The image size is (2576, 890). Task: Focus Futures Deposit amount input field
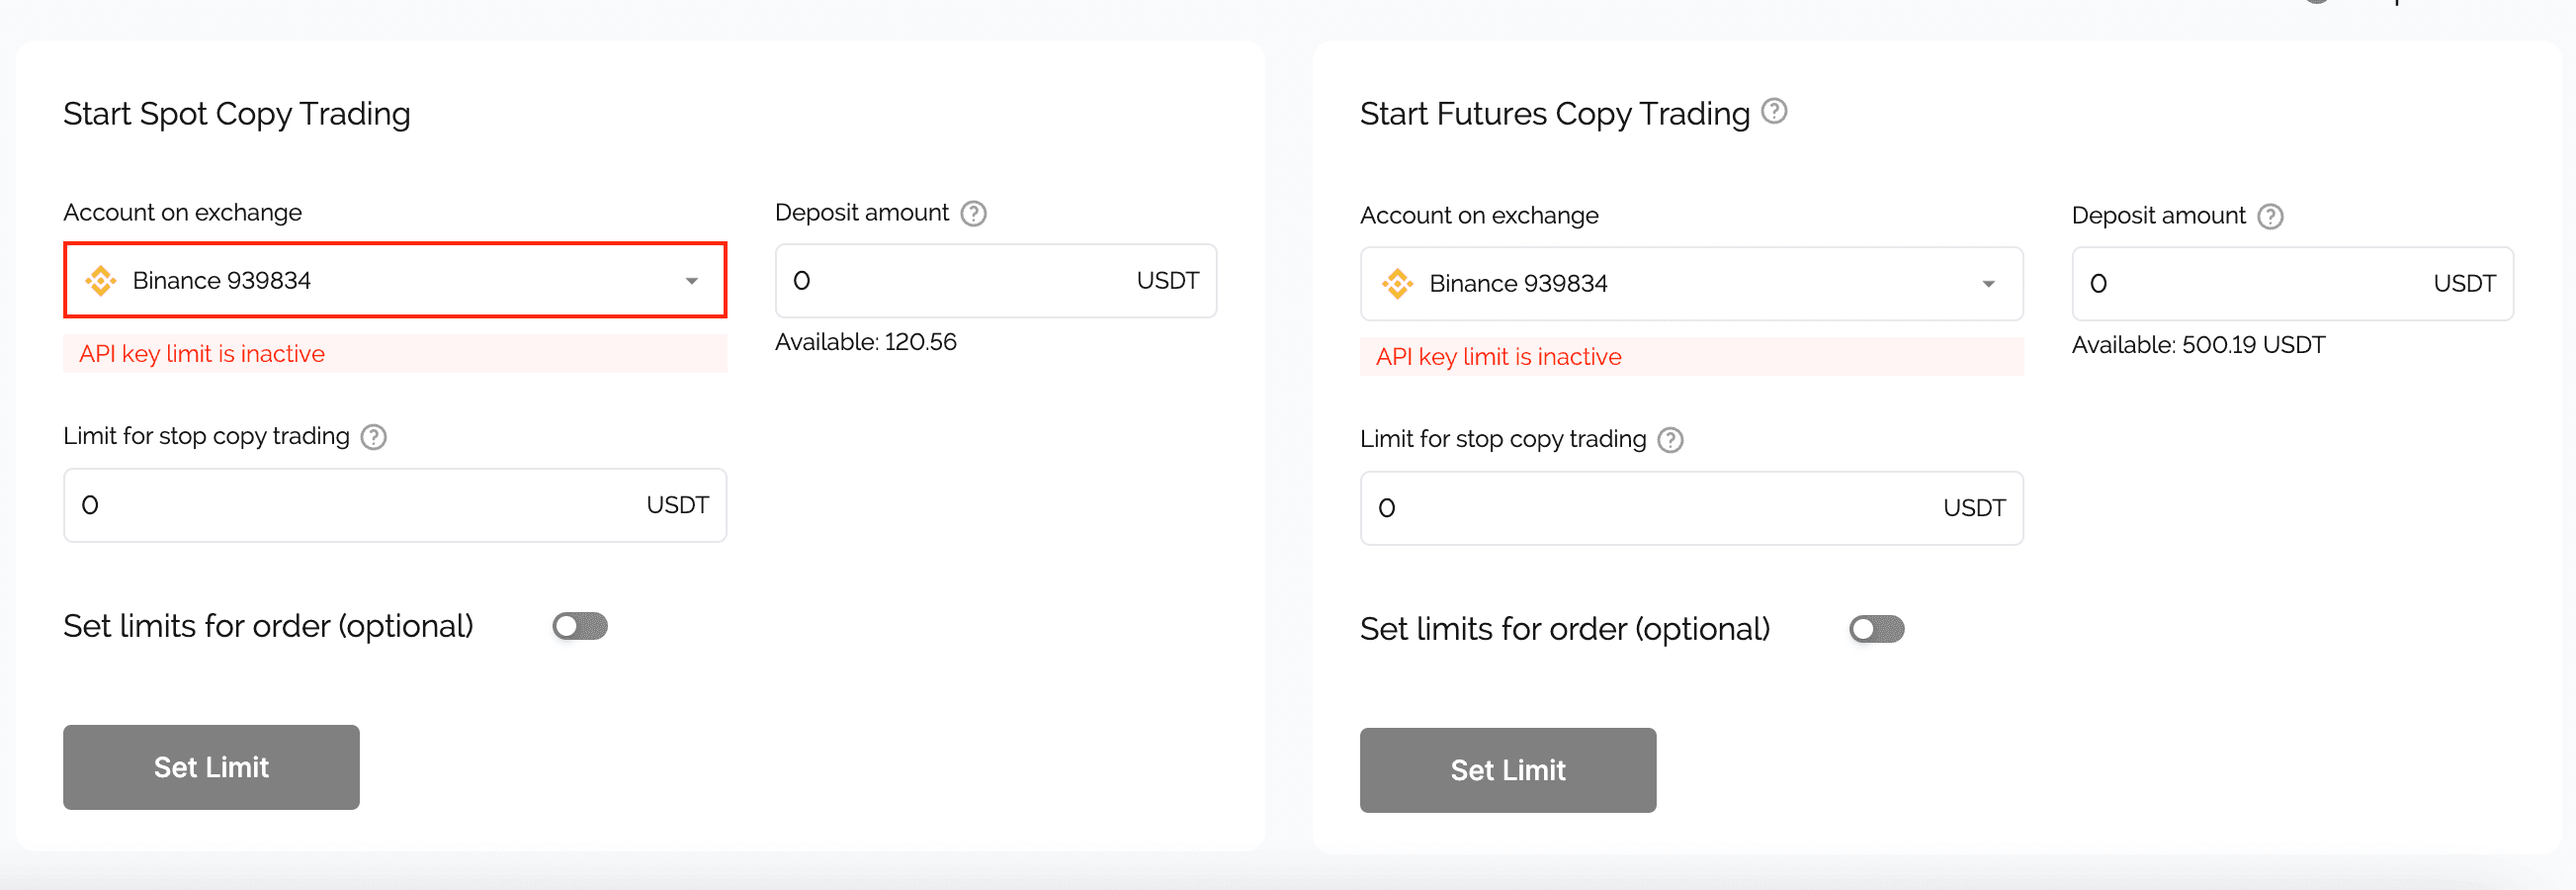click(x=2292, y=284)
